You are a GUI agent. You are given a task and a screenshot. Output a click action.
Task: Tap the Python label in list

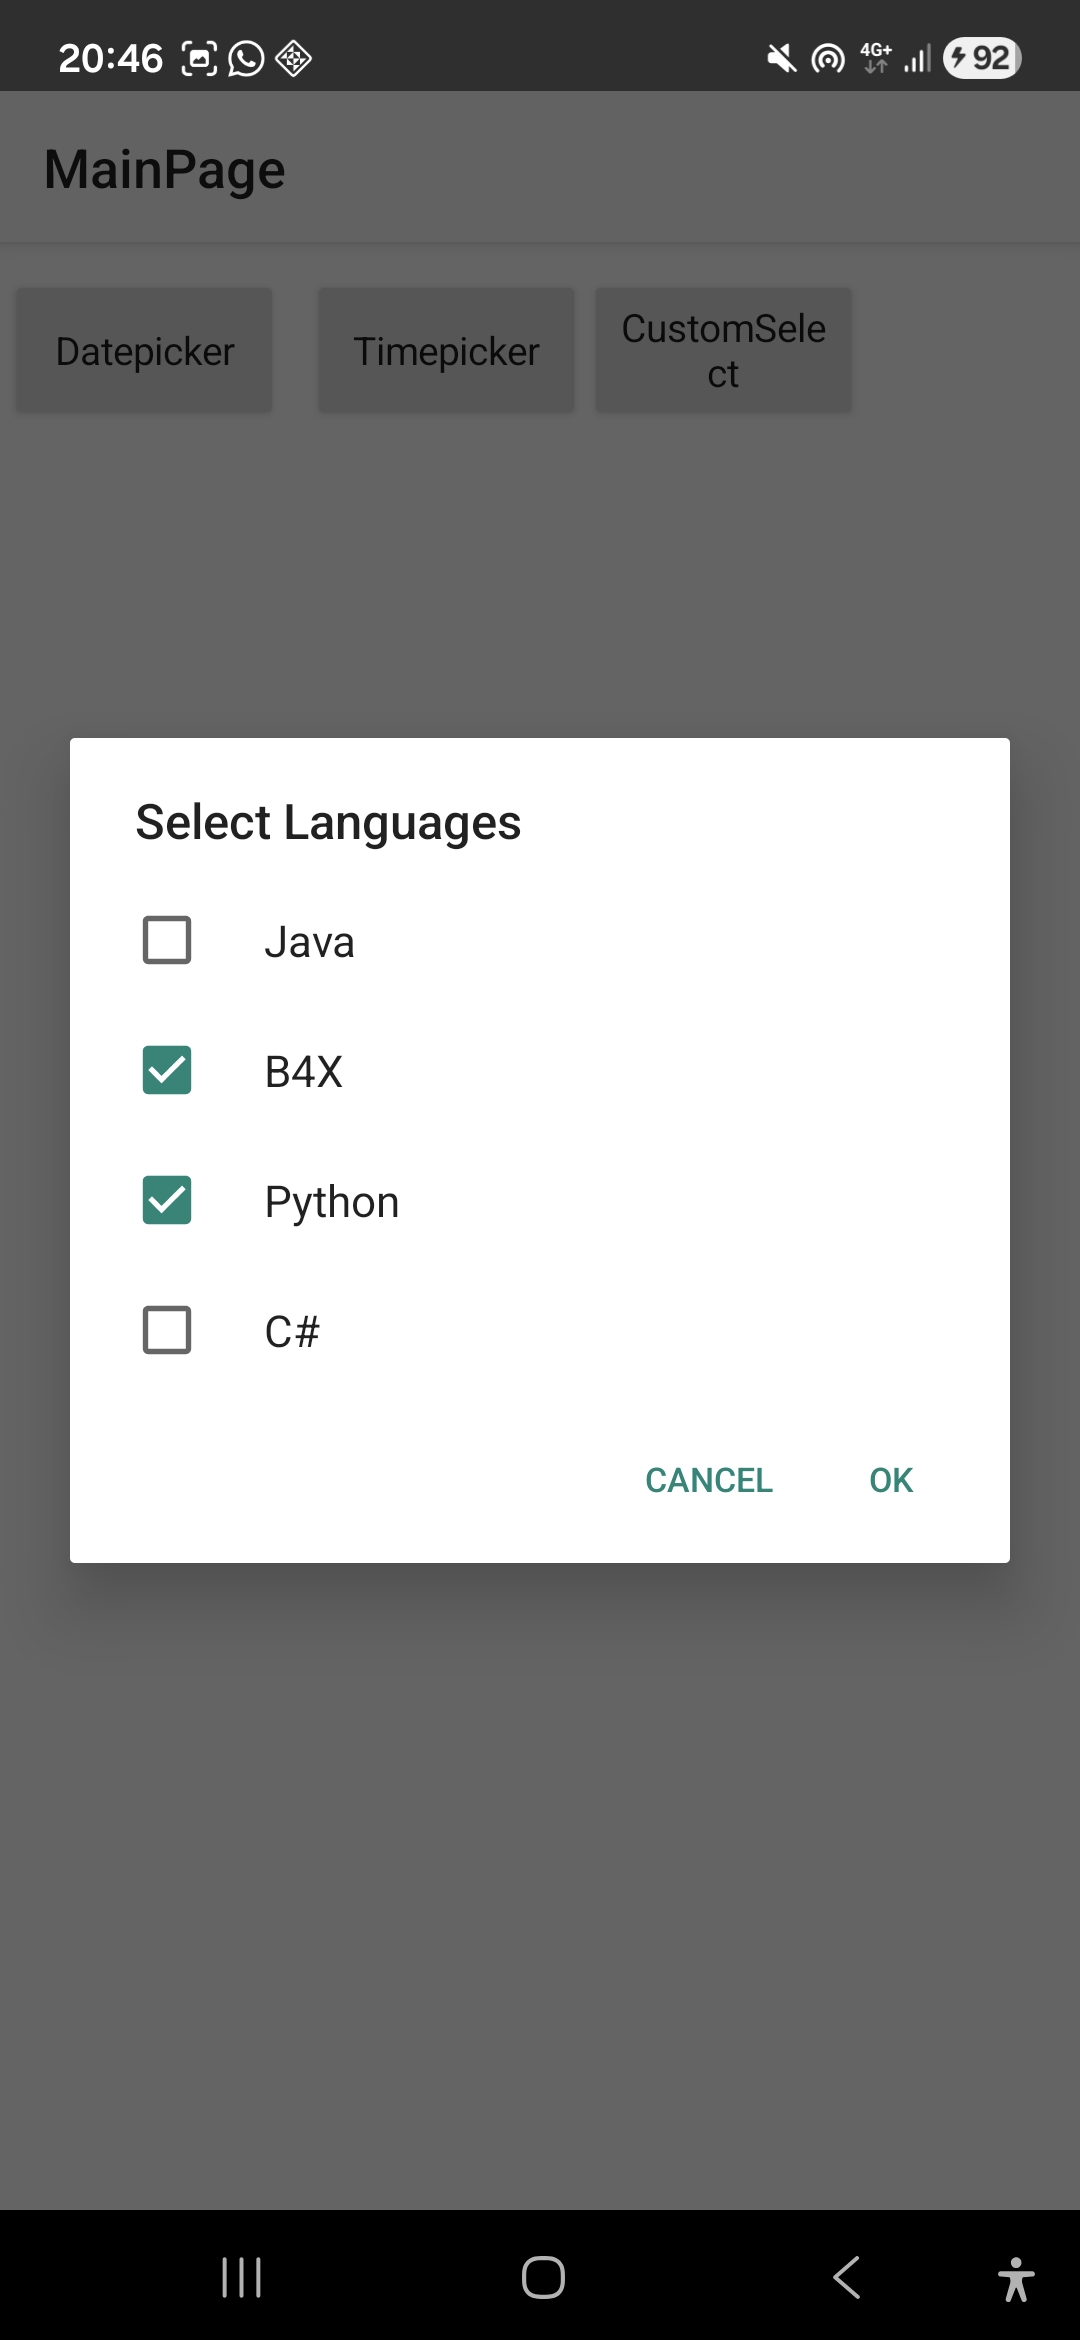(x=331, y=1201)
